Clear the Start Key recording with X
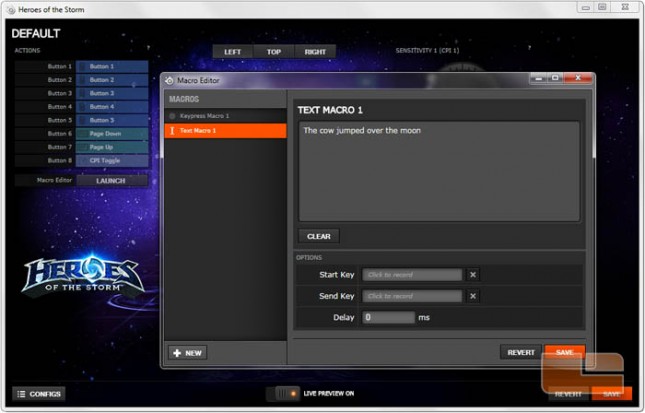Viewport: 645px width, 413px height. (x=473, y=275)
